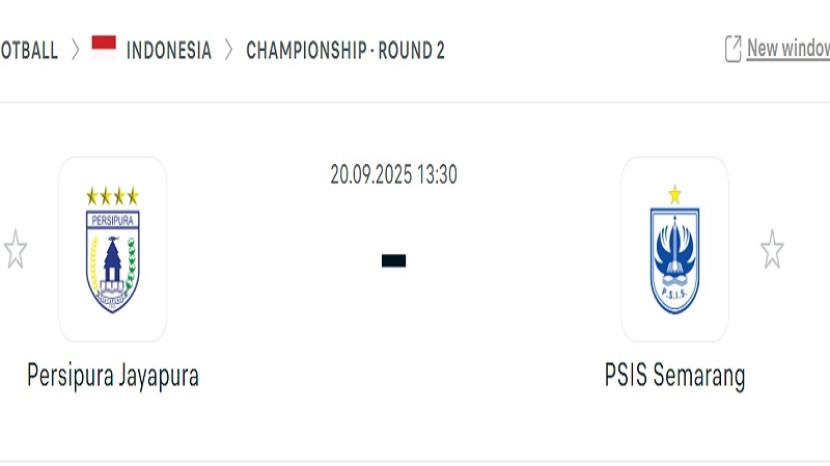The height and width of the screenshot is (466, 830).
Task: Favorite Persipura Jayapura with star
Action: (x=15, y=249)
